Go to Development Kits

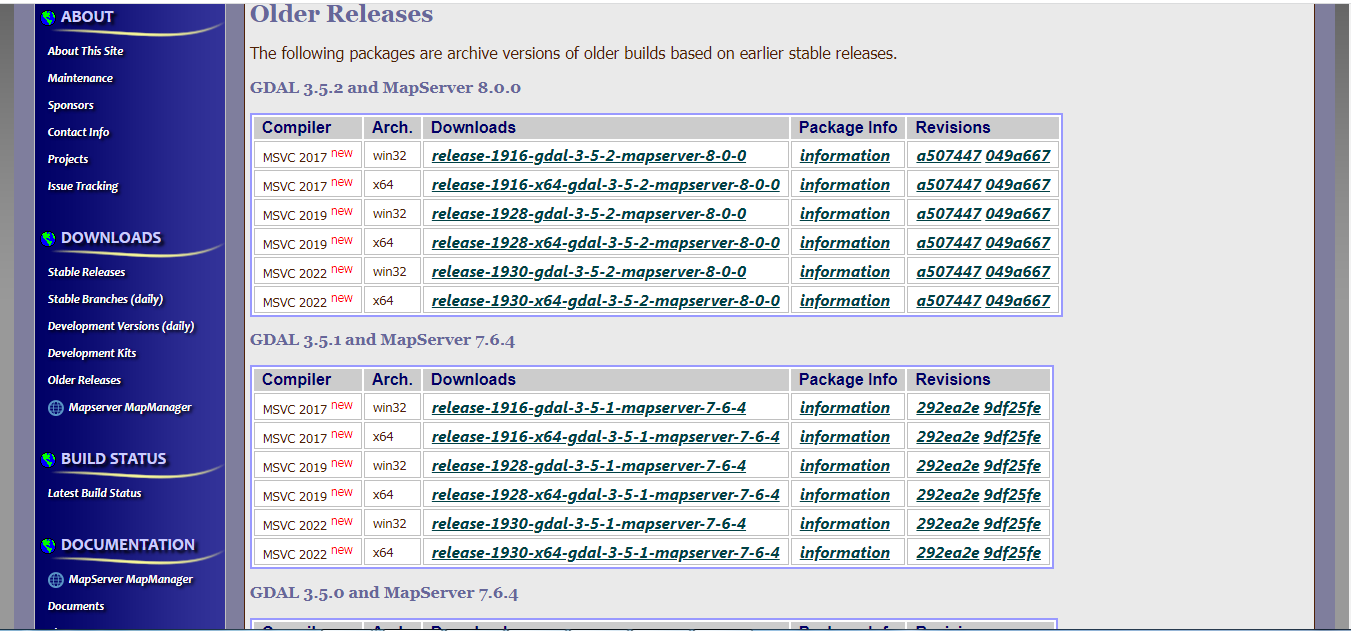click(92, 353)
